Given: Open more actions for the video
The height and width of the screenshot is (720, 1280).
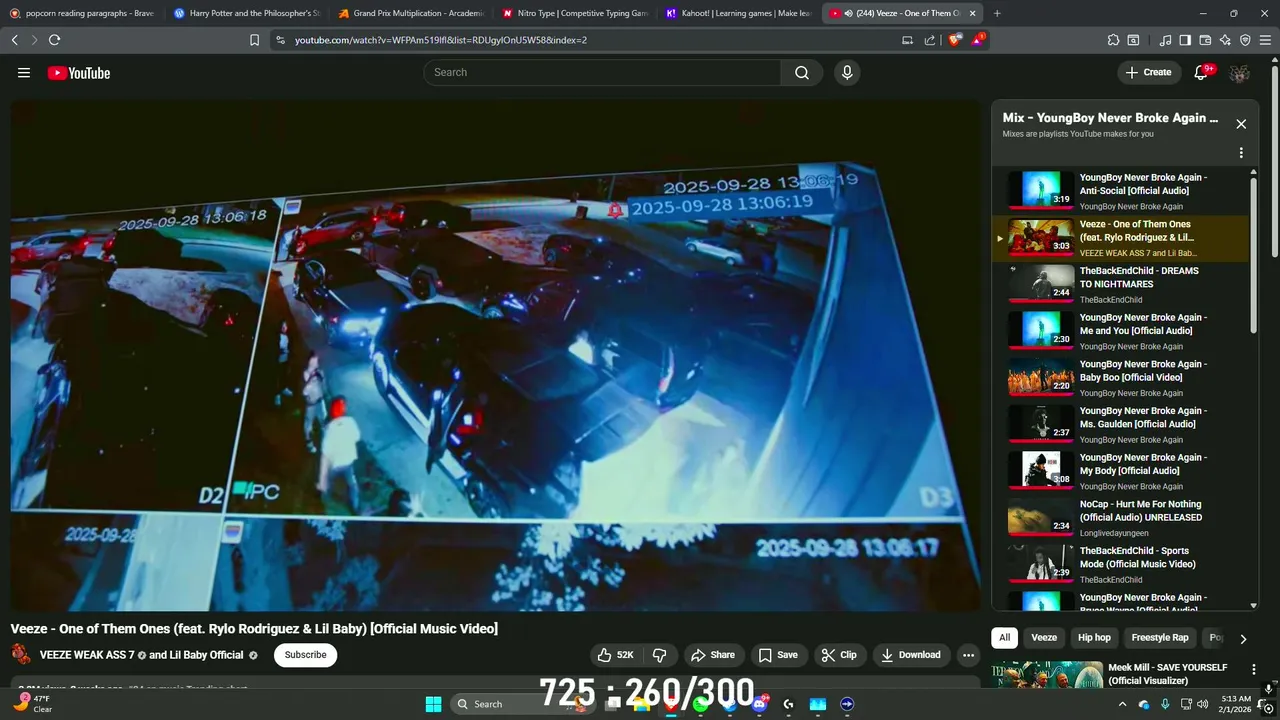Looking at the screenshot, I should (968, 655).
